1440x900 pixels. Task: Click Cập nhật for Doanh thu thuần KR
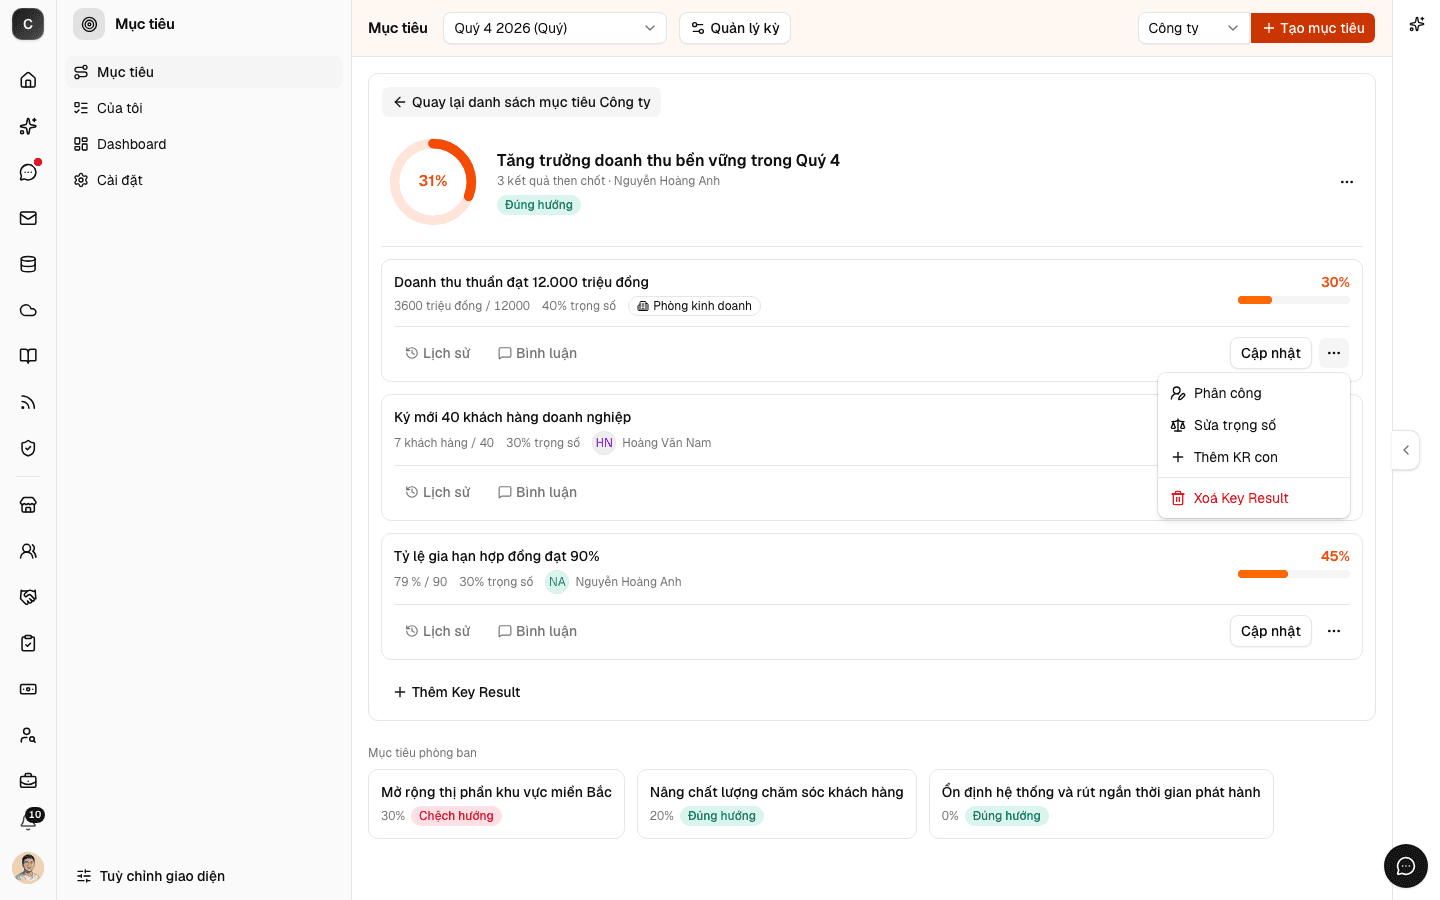pyautogui.click(x=1270, y=353)
